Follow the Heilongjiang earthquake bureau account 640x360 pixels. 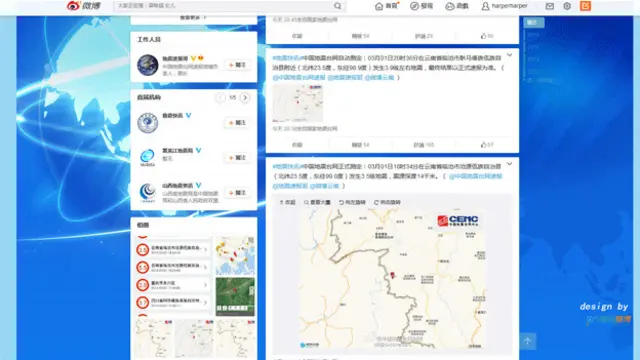[x=237, y=158]
